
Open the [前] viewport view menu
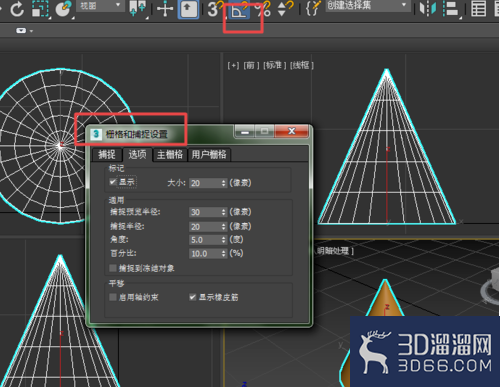point(251,65)
